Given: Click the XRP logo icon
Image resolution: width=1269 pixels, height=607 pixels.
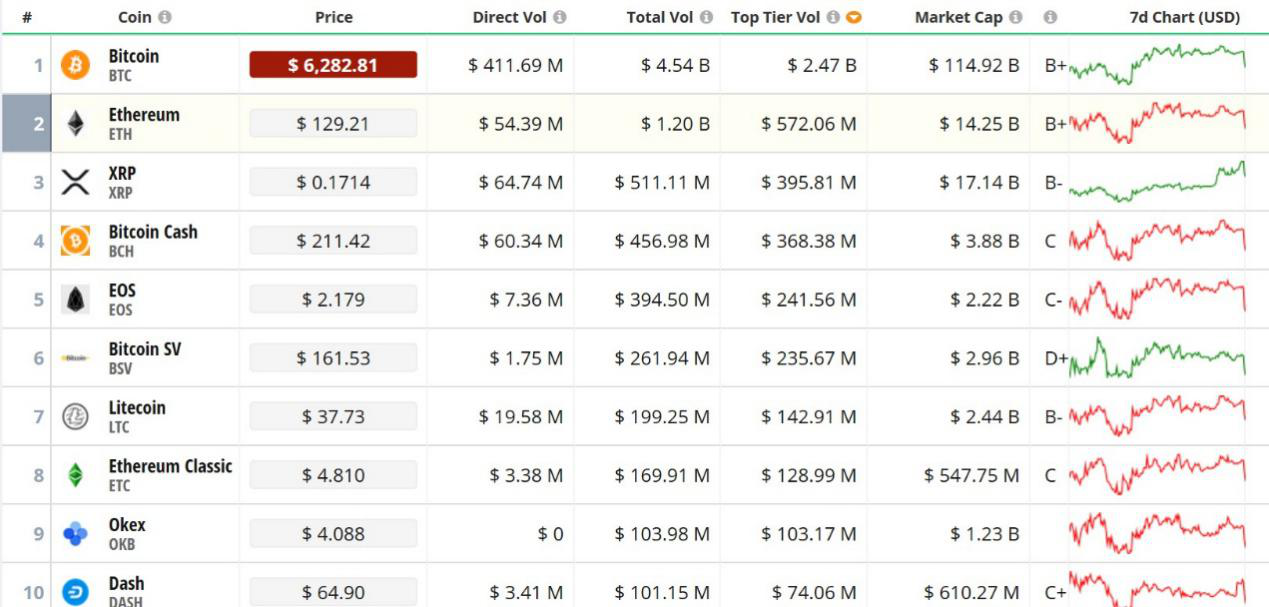Looking at the screenshot, I should point(75,183).
